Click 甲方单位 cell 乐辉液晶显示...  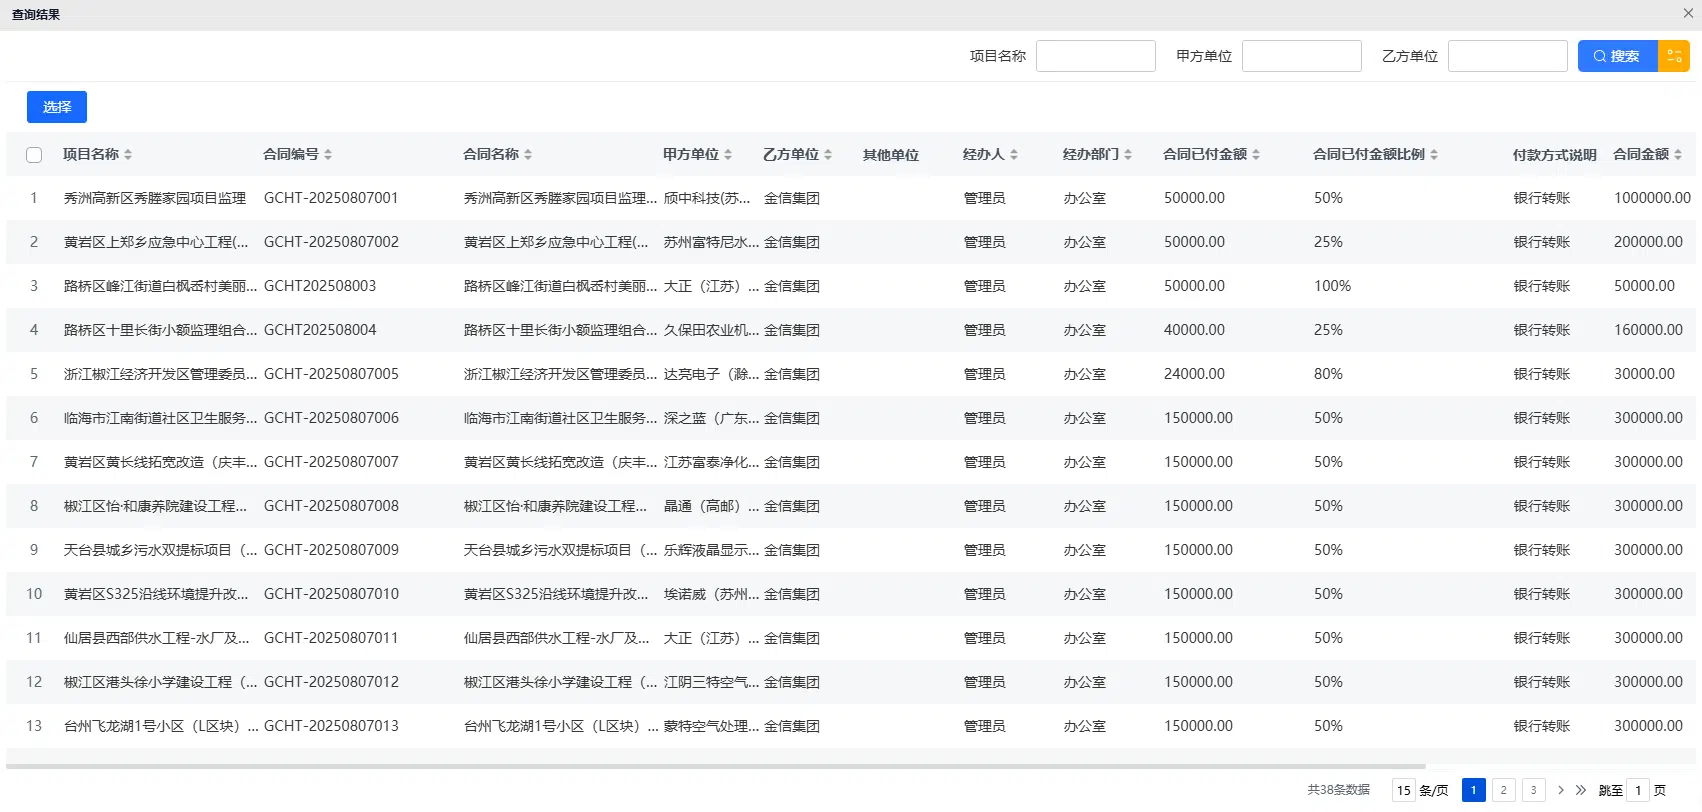coord(711,550)
